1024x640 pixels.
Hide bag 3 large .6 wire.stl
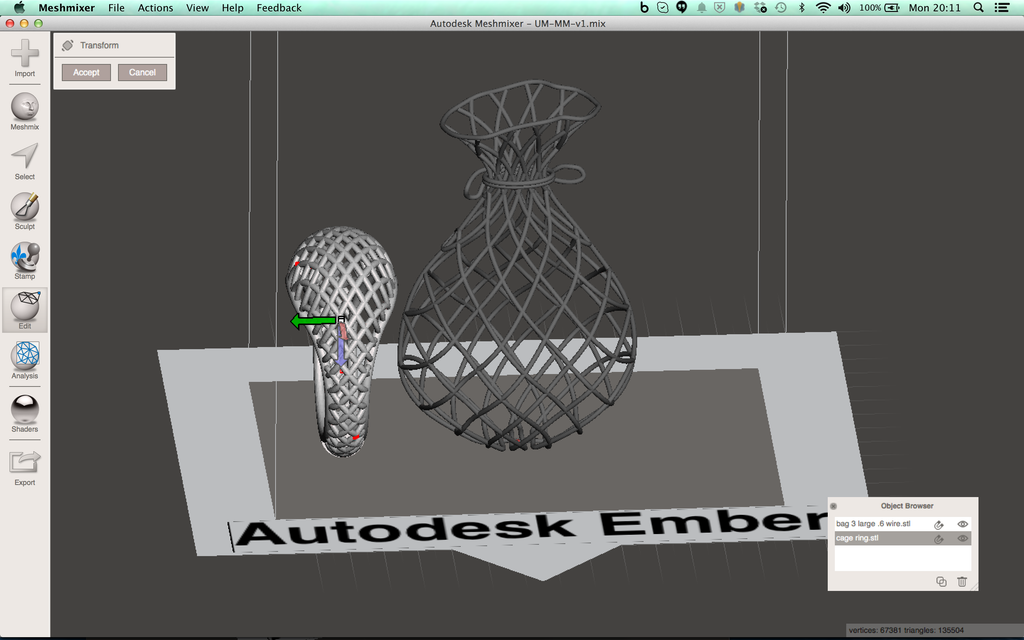pos(962,524)
